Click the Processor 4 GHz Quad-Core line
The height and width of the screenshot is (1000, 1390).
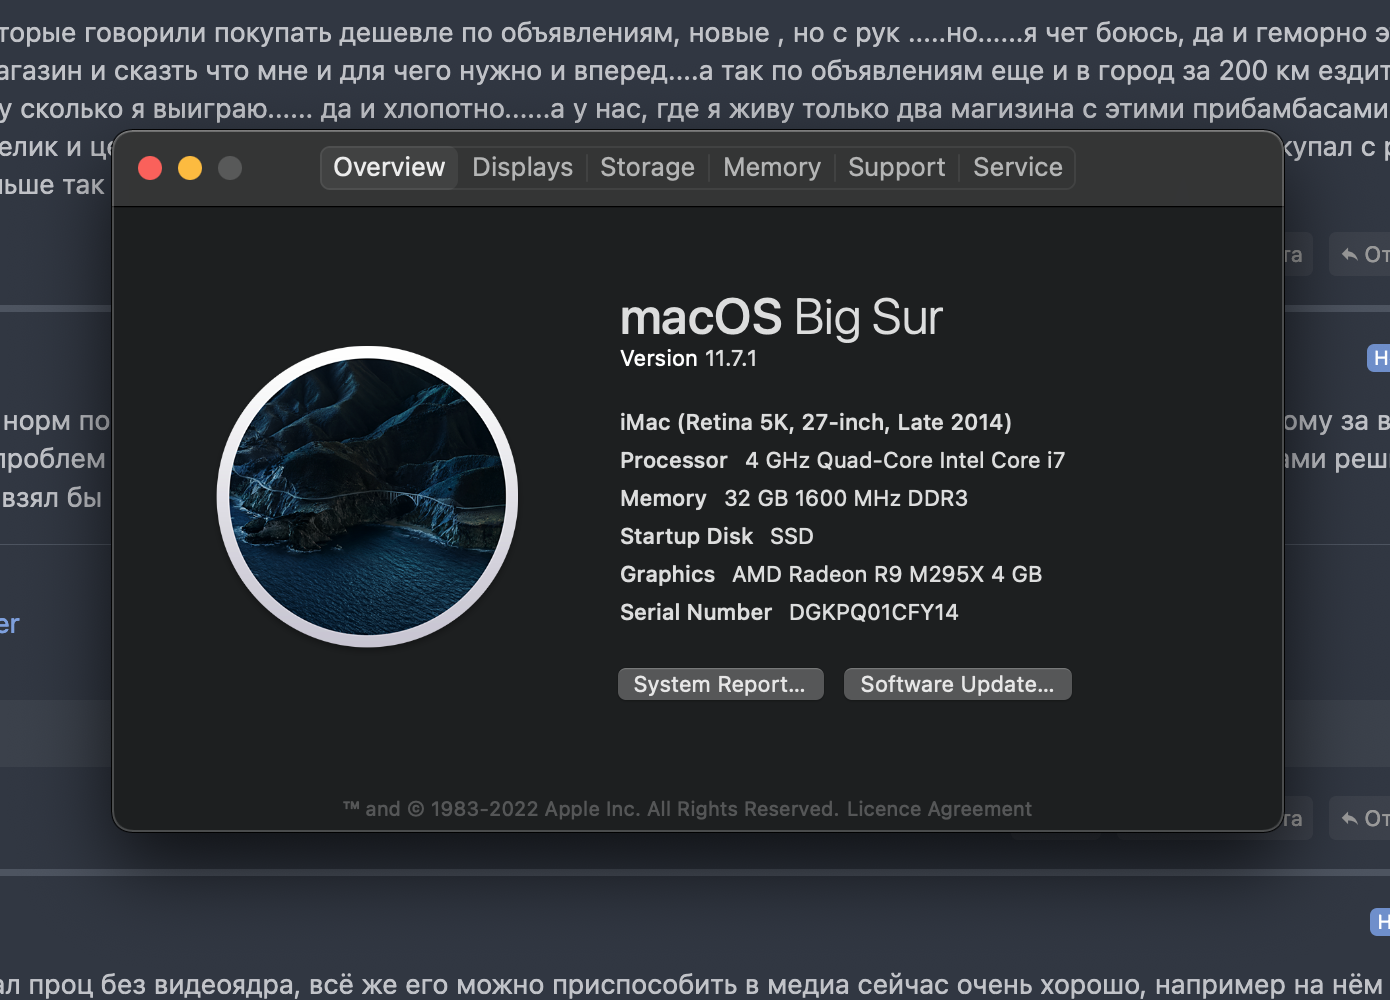[x=842, y=460]
